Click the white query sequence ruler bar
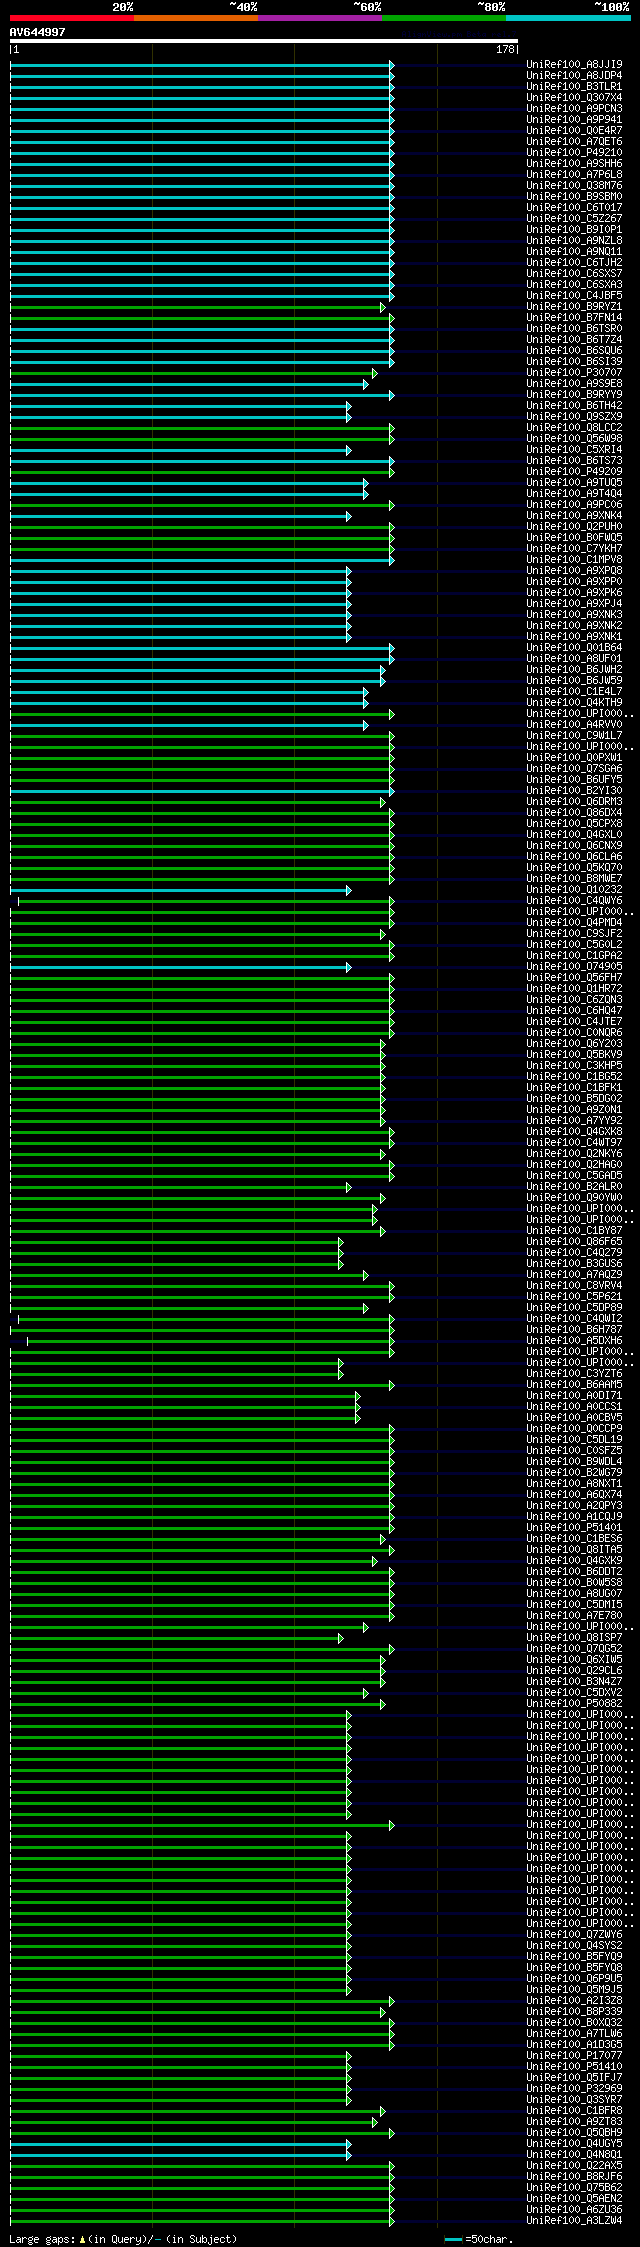 point(264,41)
